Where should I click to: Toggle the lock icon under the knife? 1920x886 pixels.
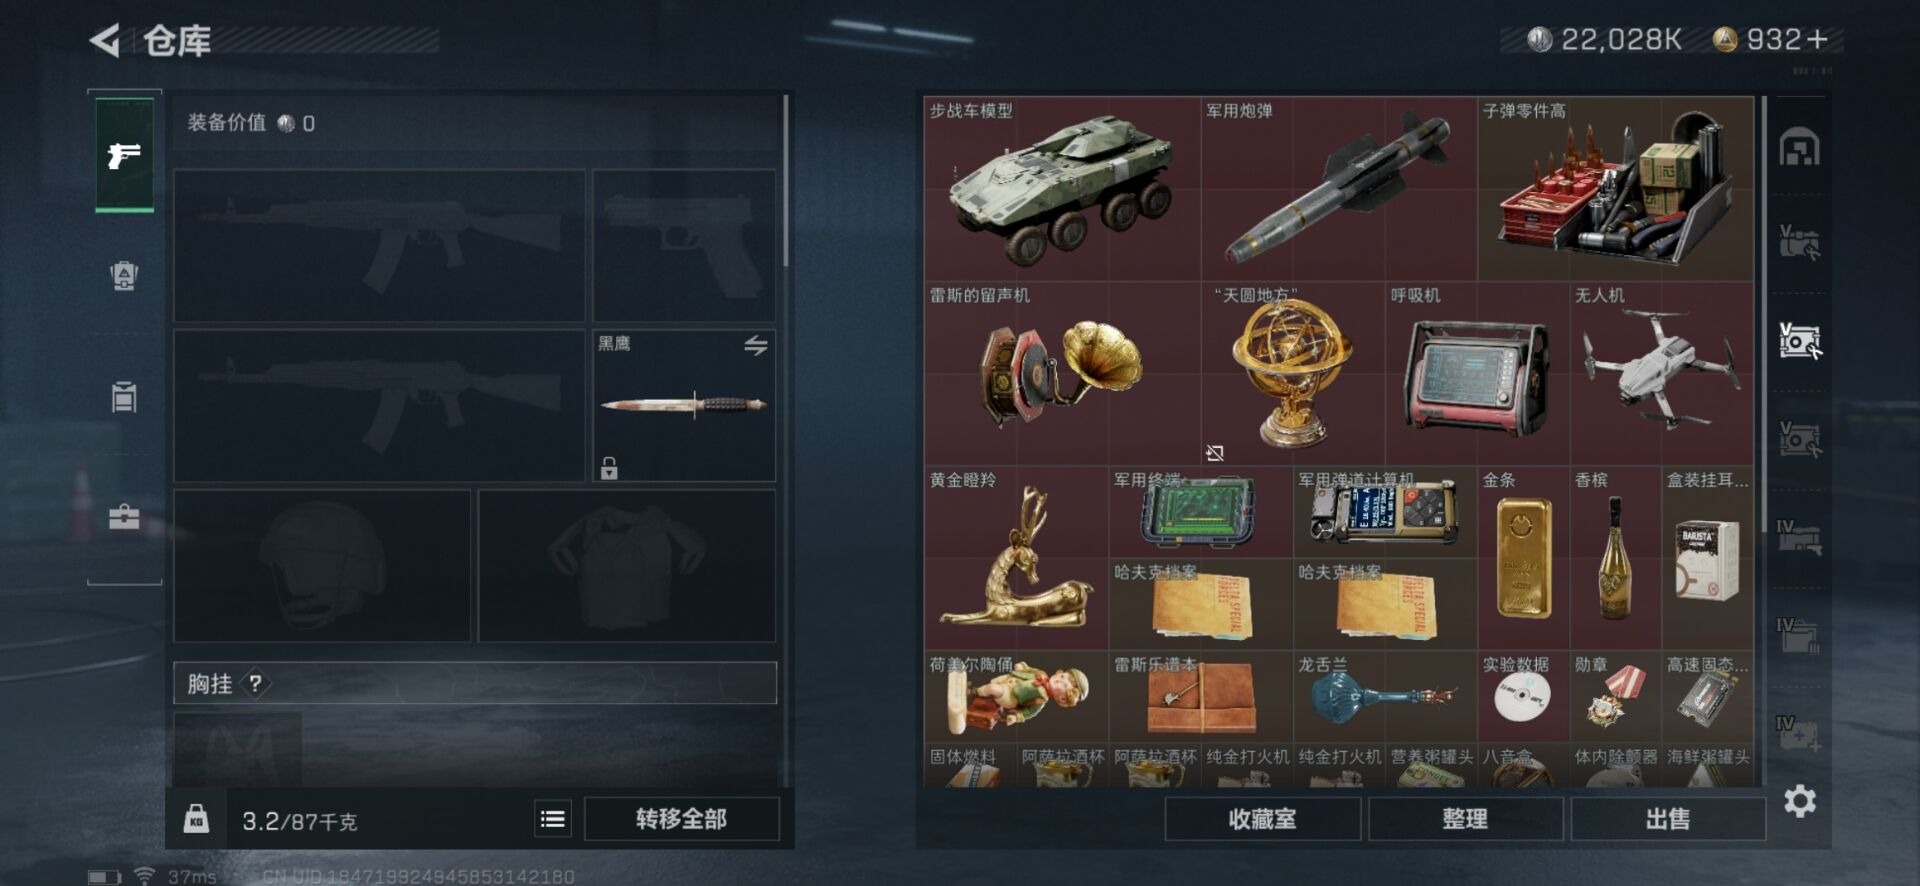(609, 467)
